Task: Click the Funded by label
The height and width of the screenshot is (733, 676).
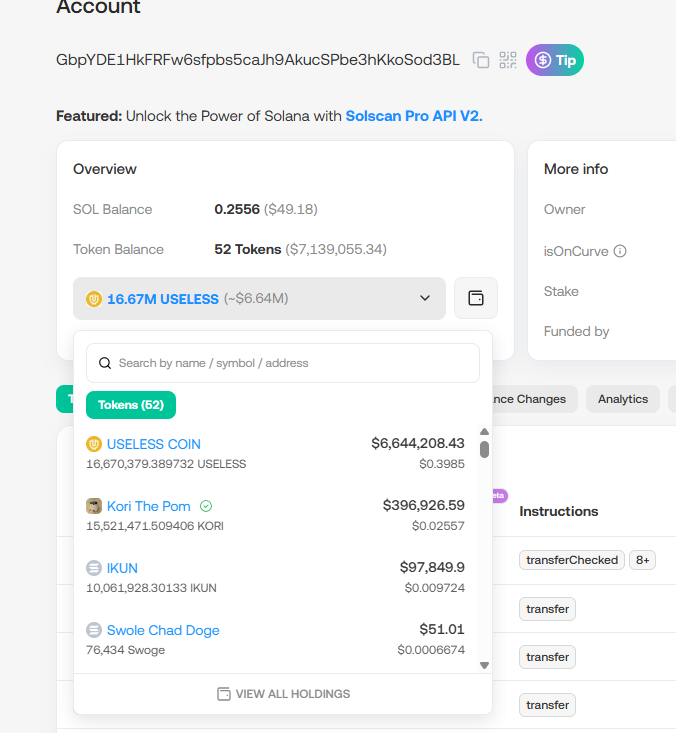Action: coord(576,331)
